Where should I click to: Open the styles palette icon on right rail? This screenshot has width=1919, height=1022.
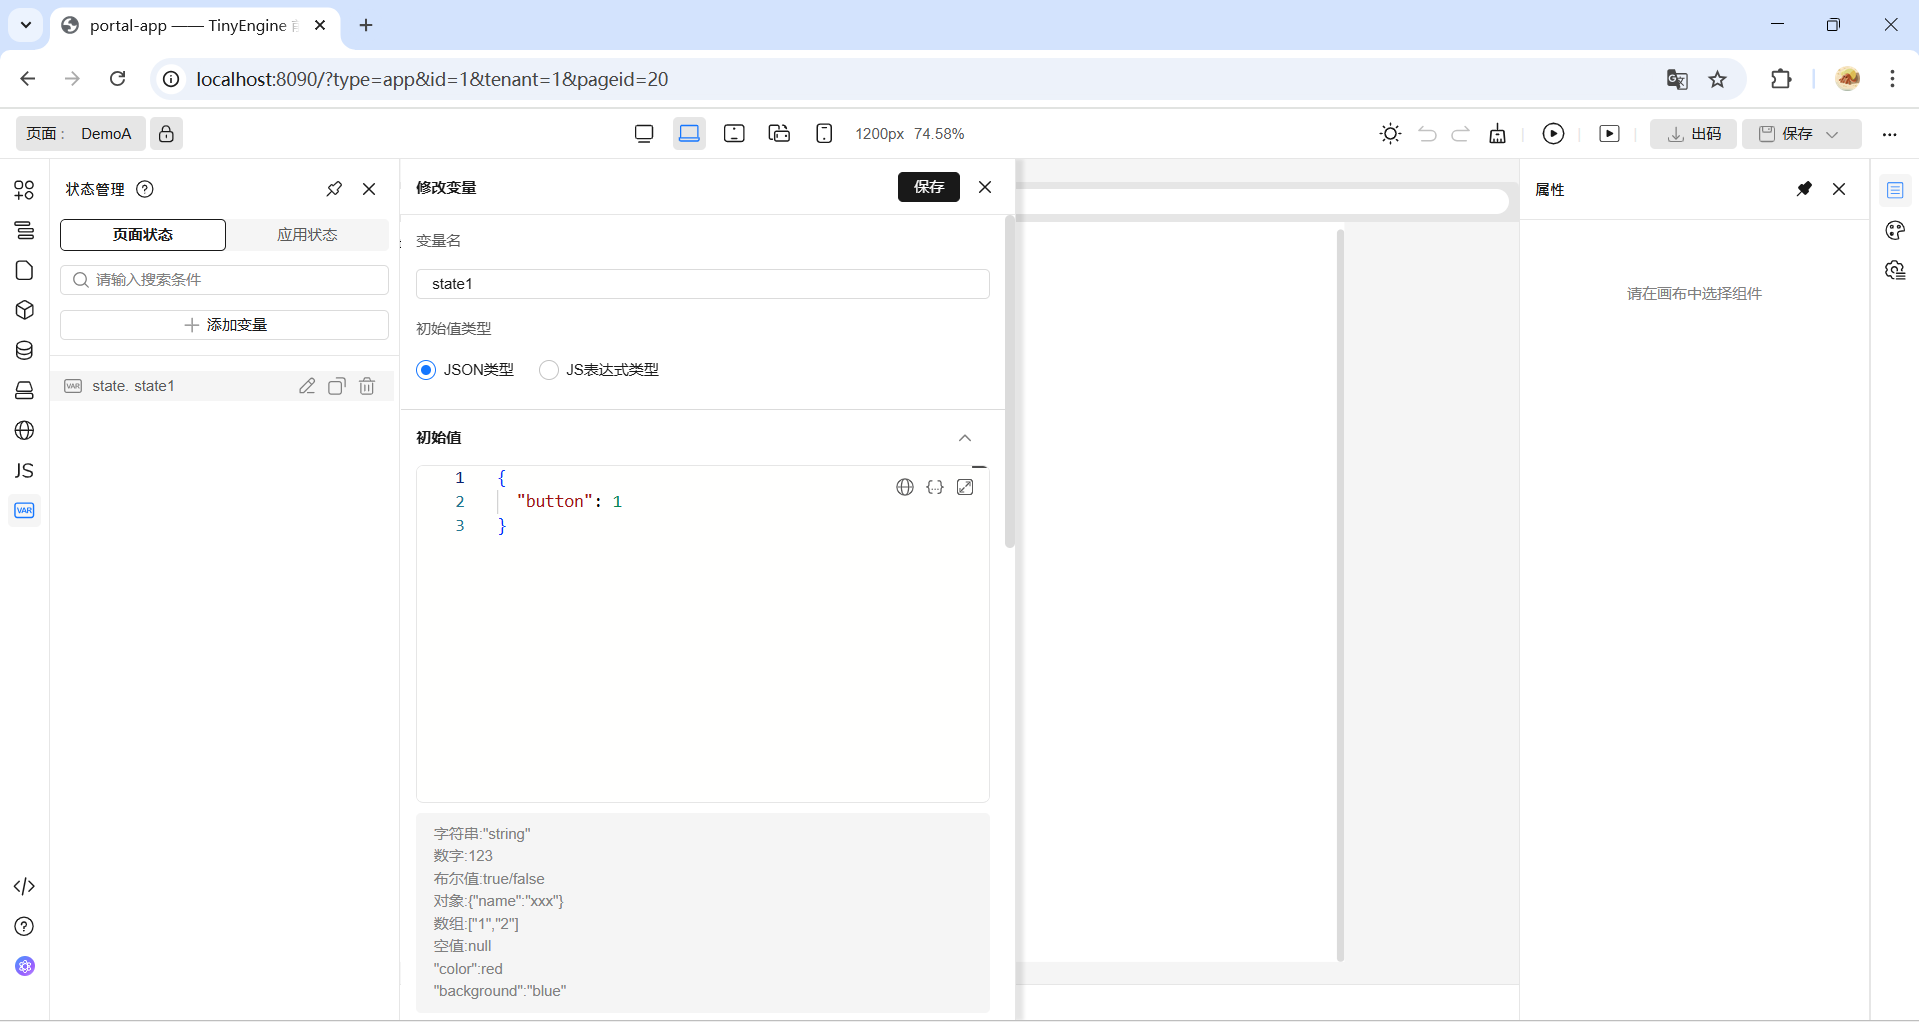(1895, 231)
